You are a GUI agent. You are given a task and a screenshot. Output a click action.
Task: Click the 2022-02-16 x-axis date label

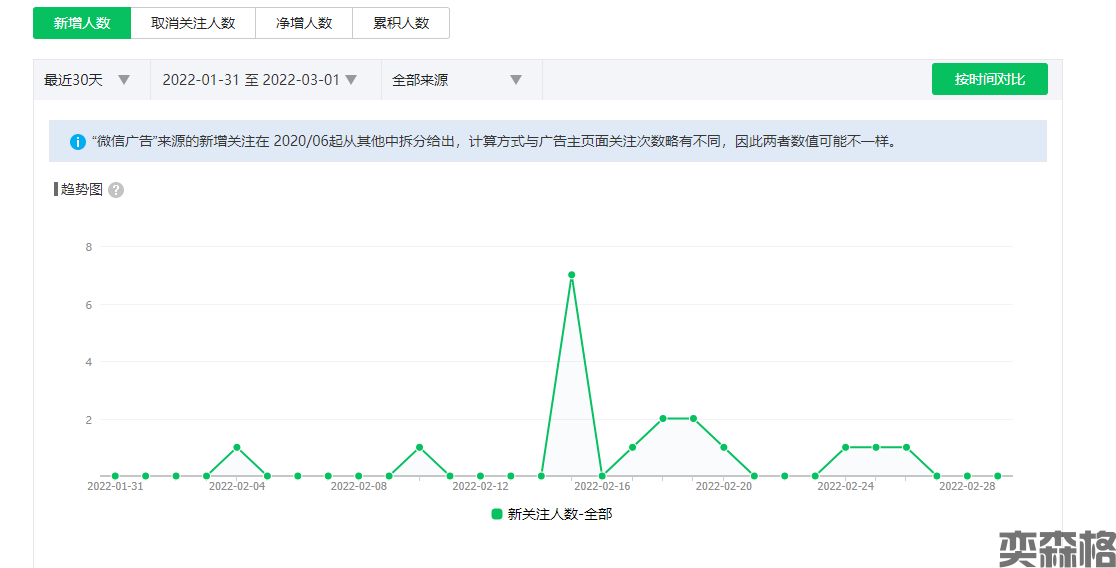pos(602,487)
